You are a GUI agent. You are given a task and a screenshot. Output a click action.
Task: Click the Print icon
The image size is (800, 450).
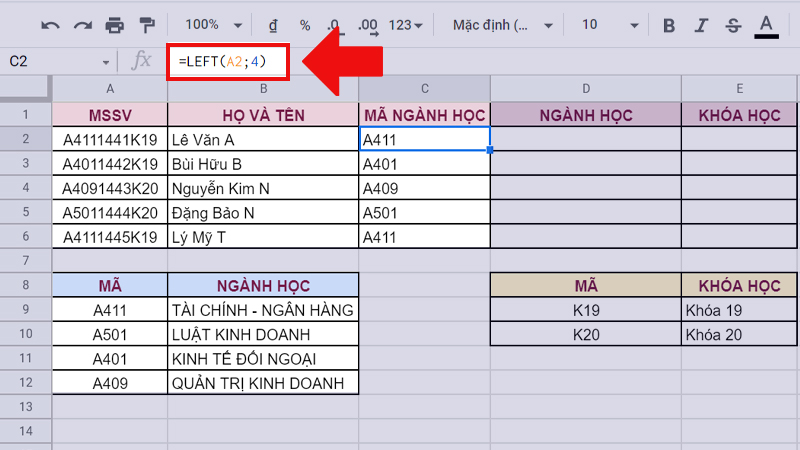(x=115, y=24)
